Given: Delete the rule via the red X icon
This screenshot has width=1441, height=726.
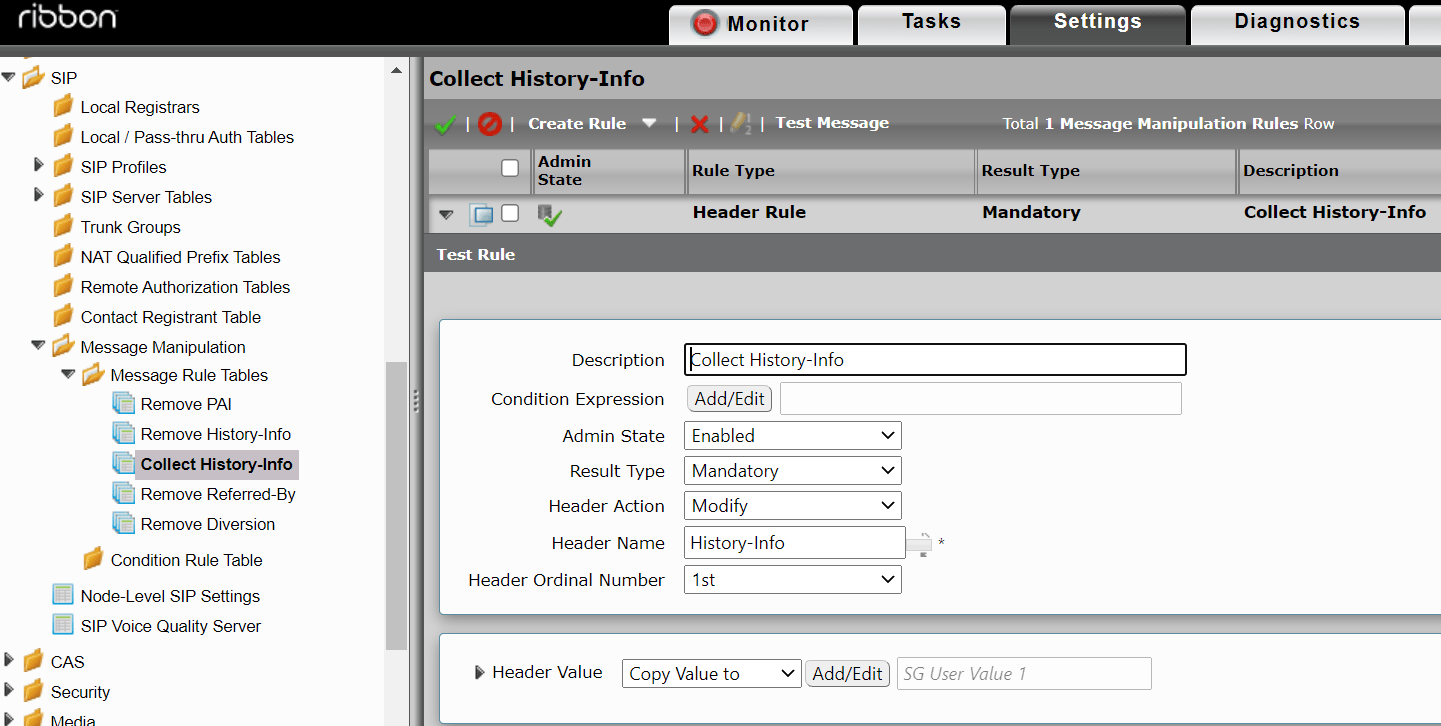Looking at the screenshot, I should 699,124.
